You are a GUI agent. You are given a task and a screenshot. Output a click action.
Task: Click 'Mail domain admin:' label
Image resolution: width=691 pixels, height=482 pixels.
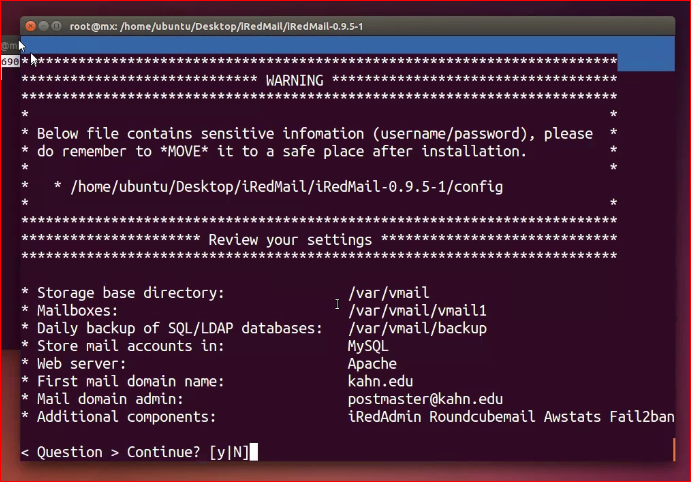[x=110, y=399]
